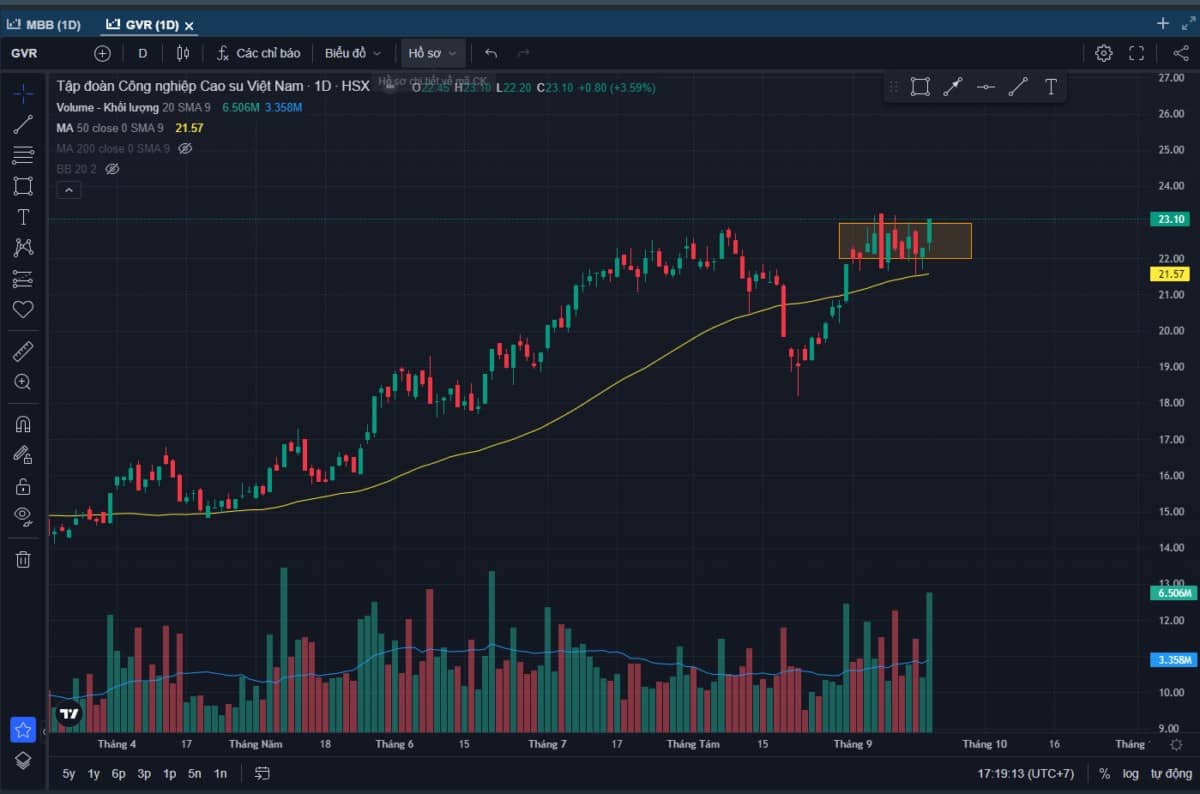Click the zoom in magnifier tool
The image size is (1200, 794).
click(x=22, y=382)
